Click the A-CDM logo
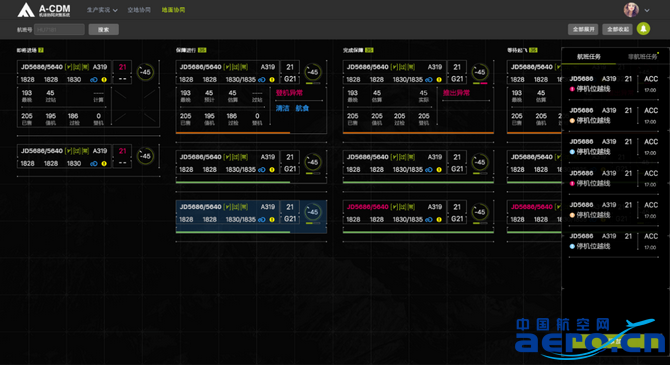The height and width of the screenshot is (365, 670). click(44, 10)
